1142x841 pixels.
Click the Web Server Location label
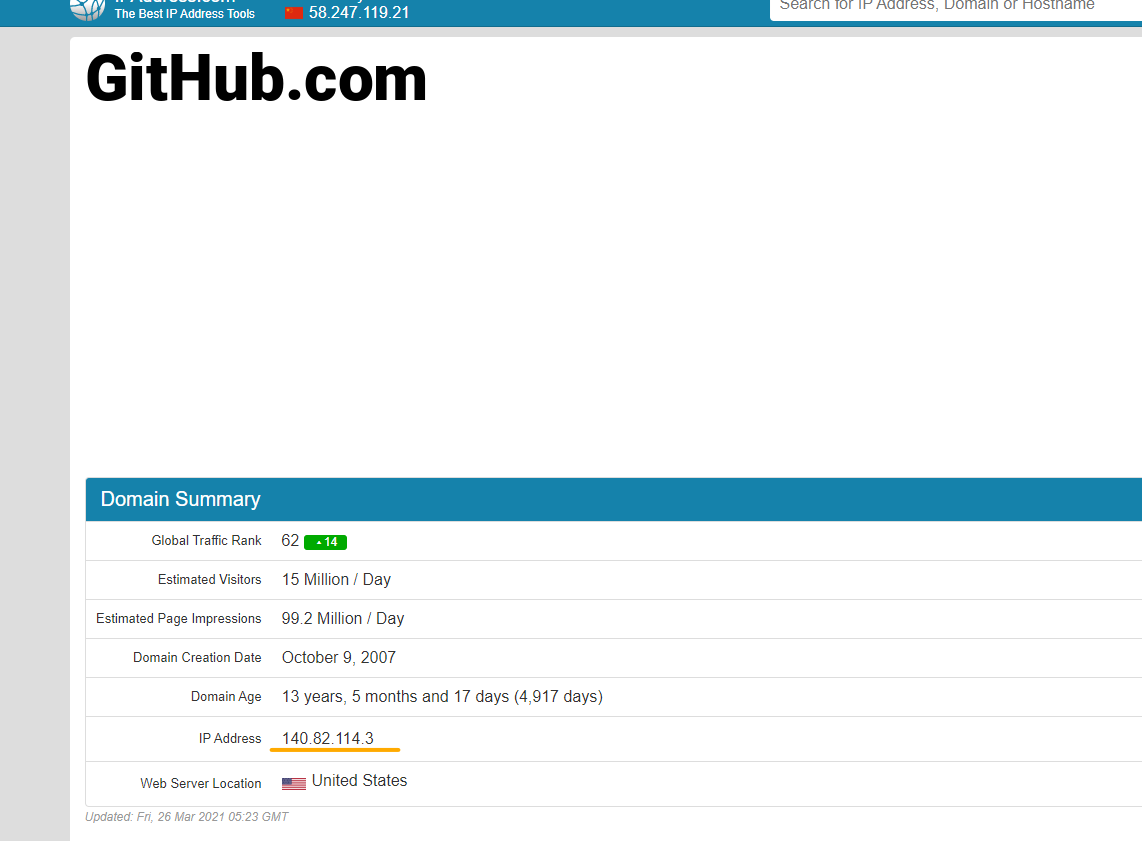click(201, 783)
